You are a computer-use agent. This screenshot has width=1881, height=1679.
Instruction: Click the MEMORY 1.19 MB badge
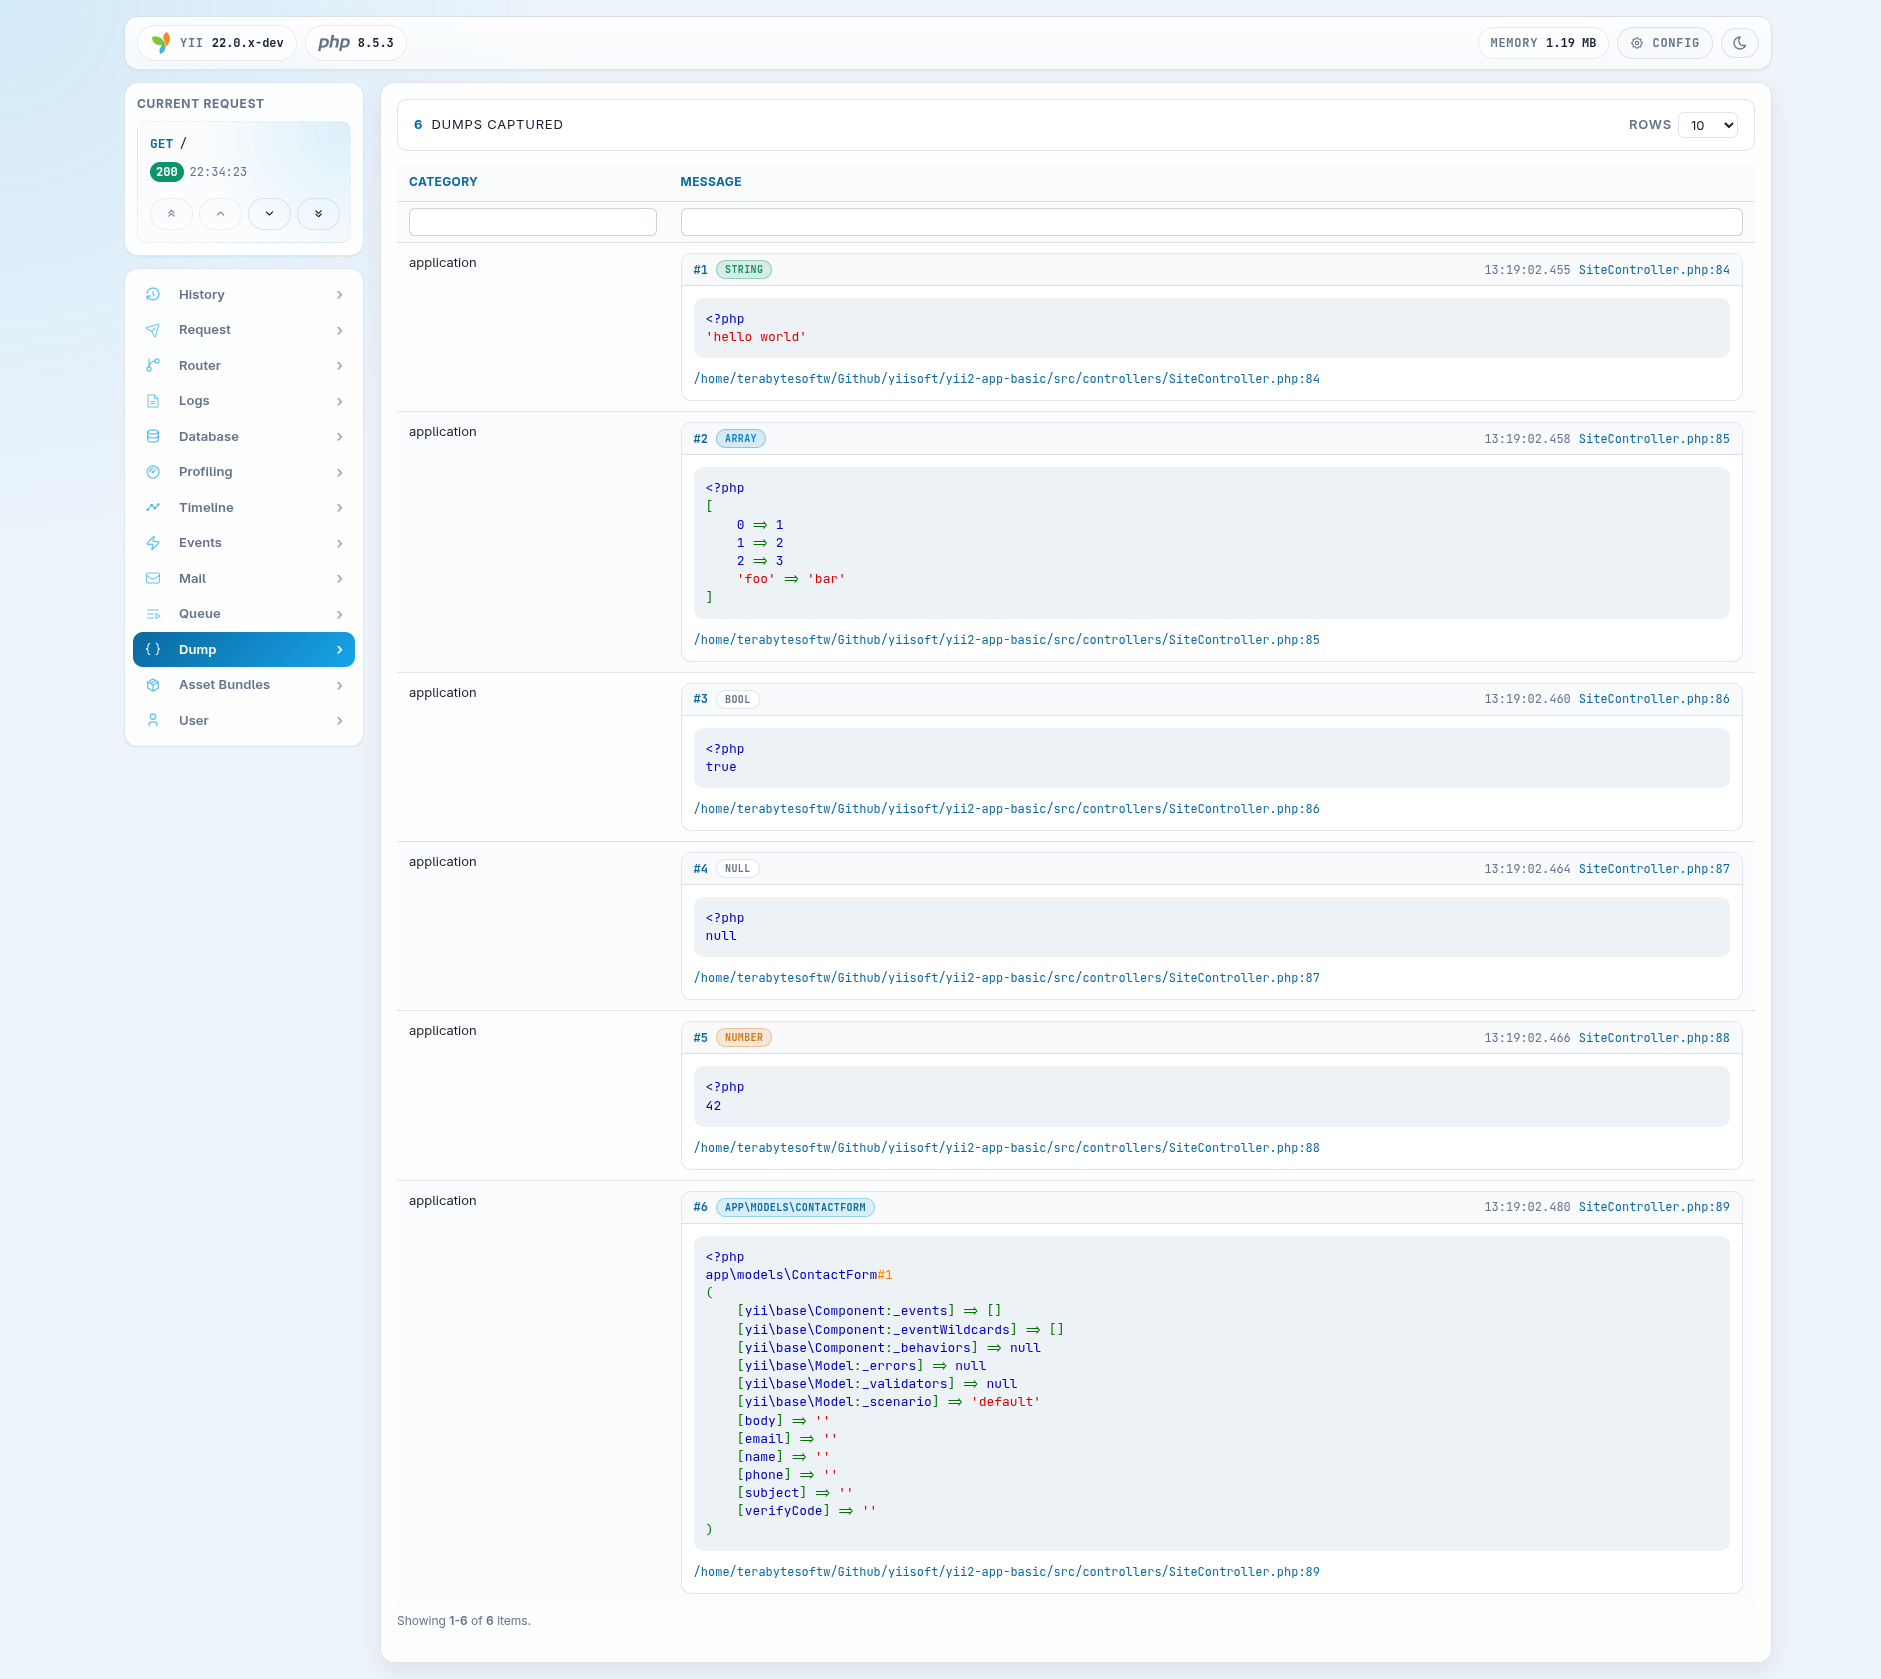click(x=1543, y=43)
